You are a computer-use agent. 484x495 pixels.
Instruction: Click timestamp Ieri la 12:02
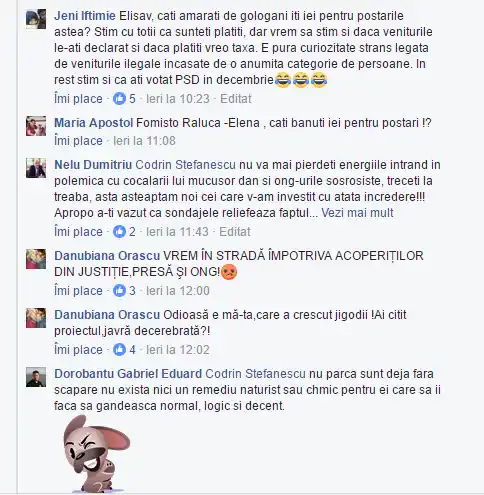pos(178,350)
